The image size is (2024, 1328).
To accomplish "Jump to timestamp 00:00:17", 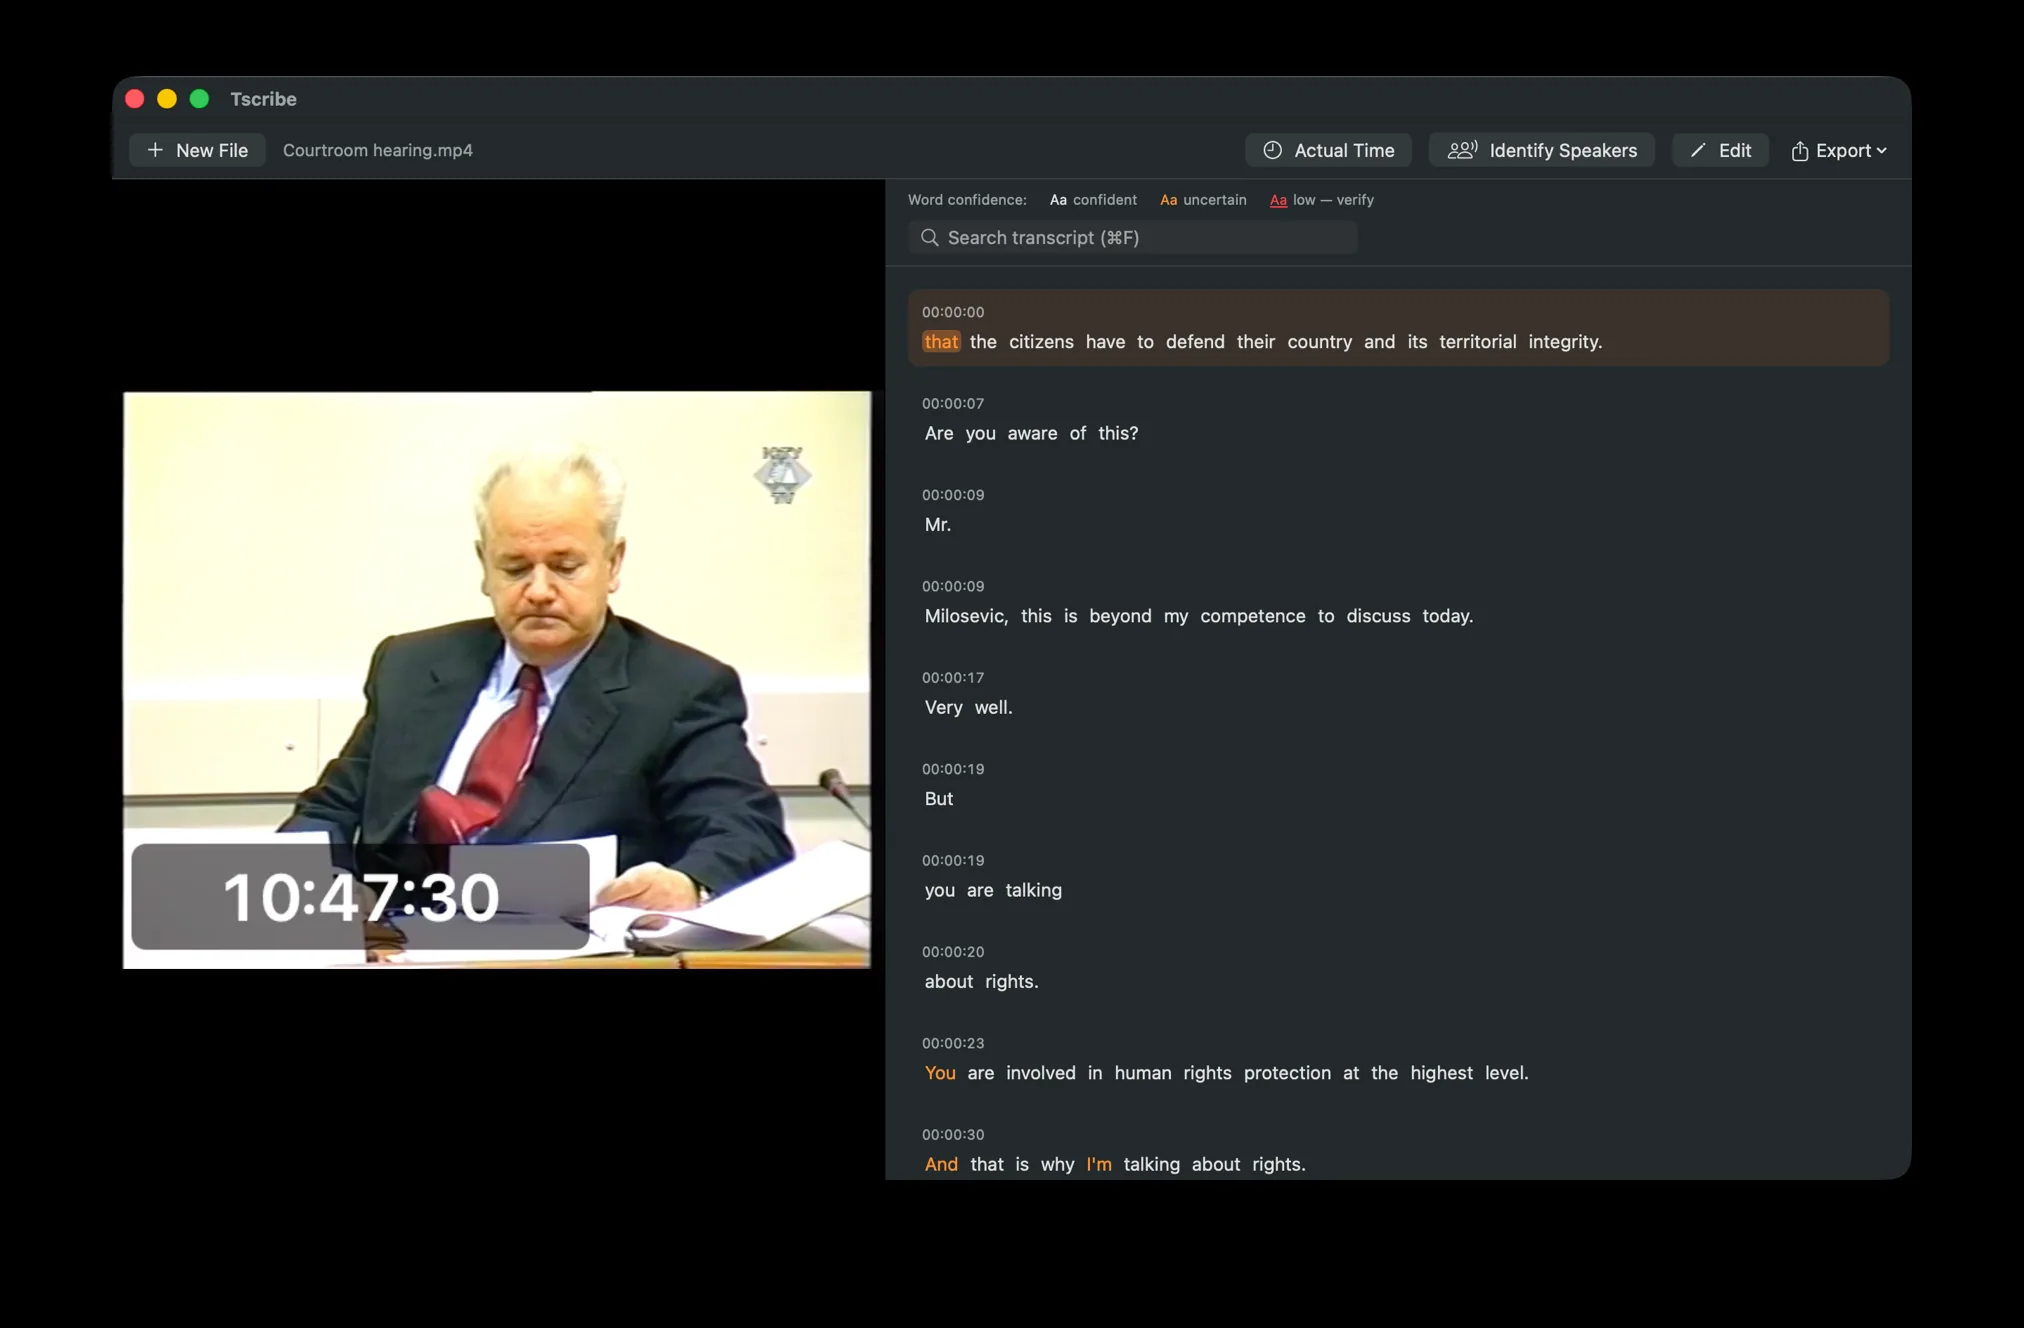I will click(953, 677).
